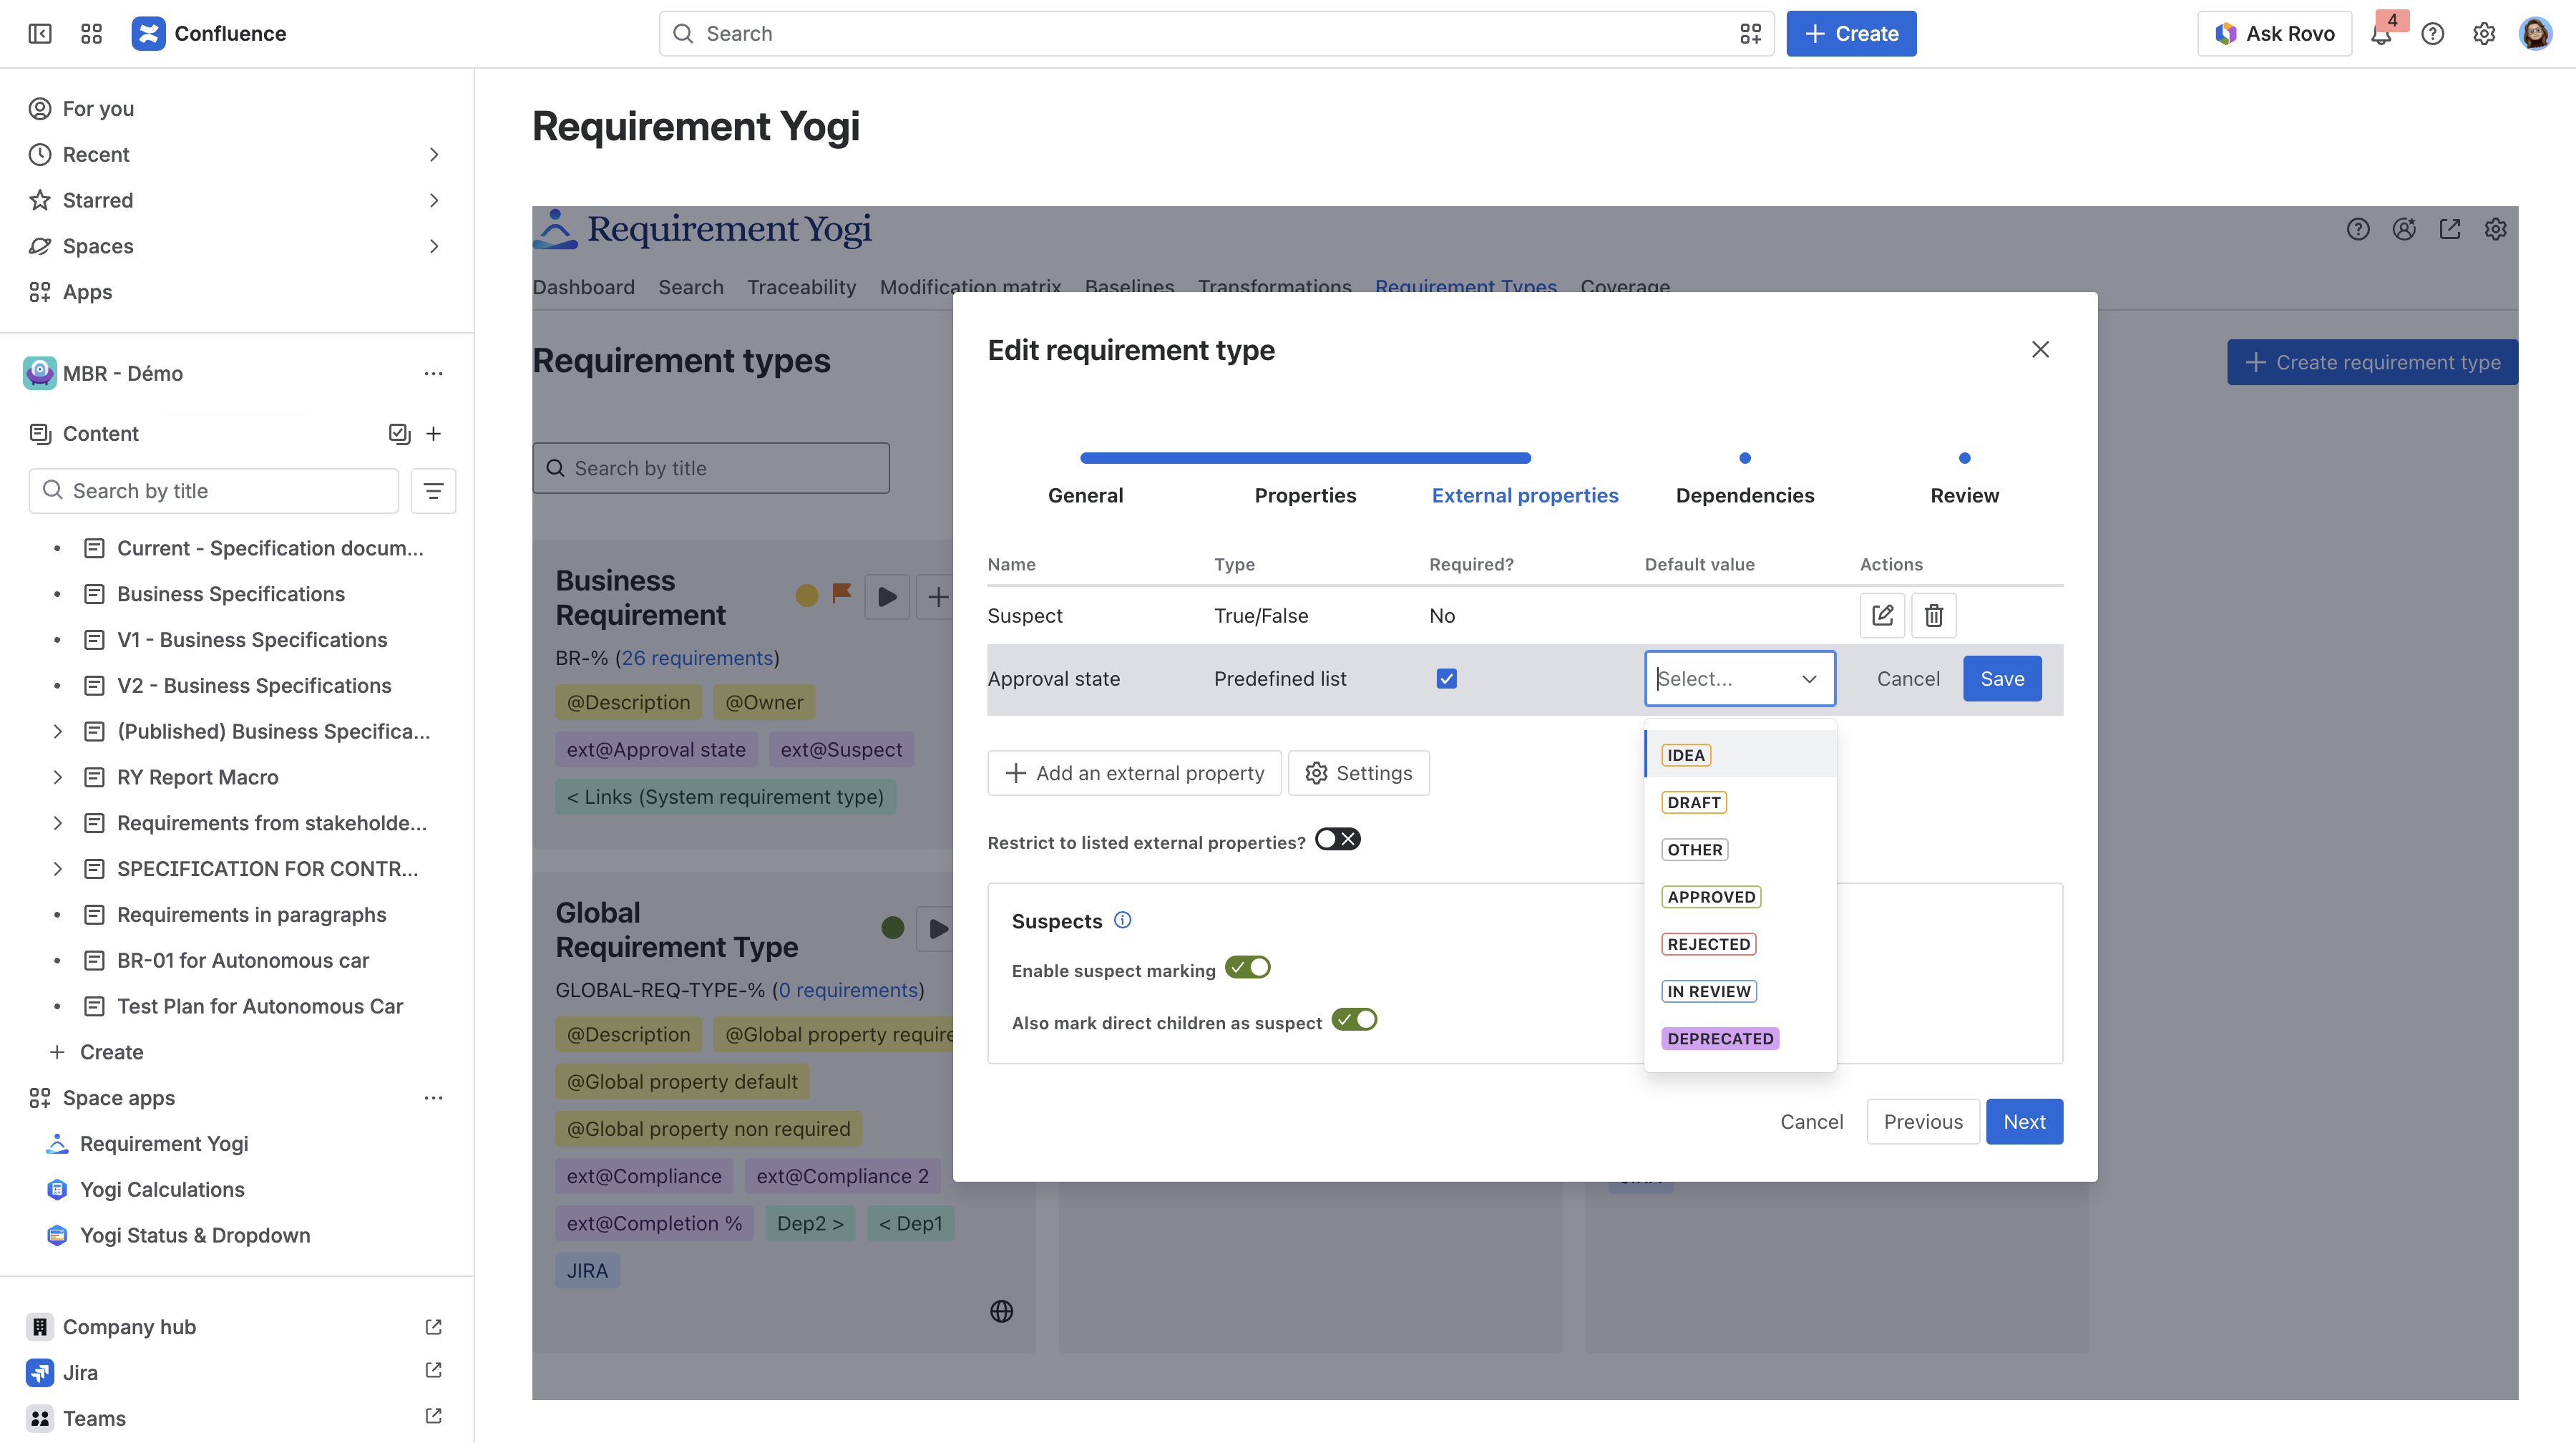Click the Next button in the dialog
2576x1443 pixels.
click(2024, 1122)
